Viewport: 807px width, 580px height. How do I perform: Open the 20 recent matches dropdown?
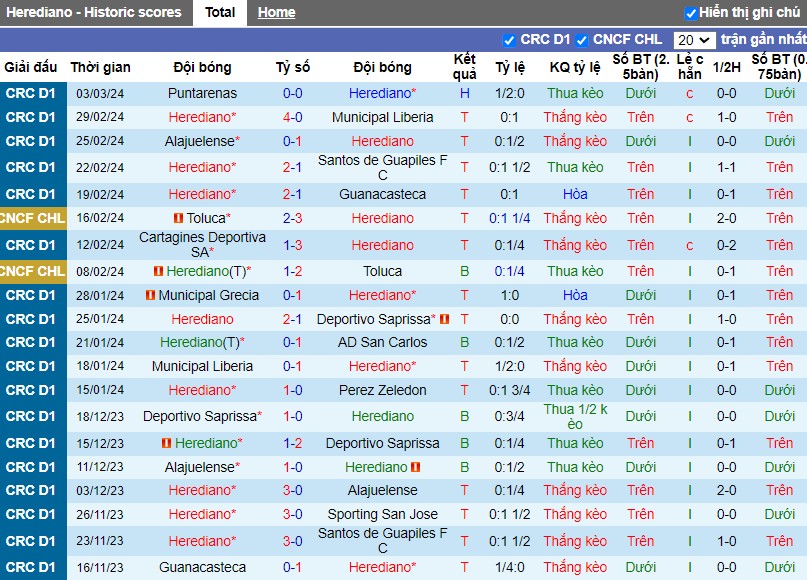(x=694, y=40)
